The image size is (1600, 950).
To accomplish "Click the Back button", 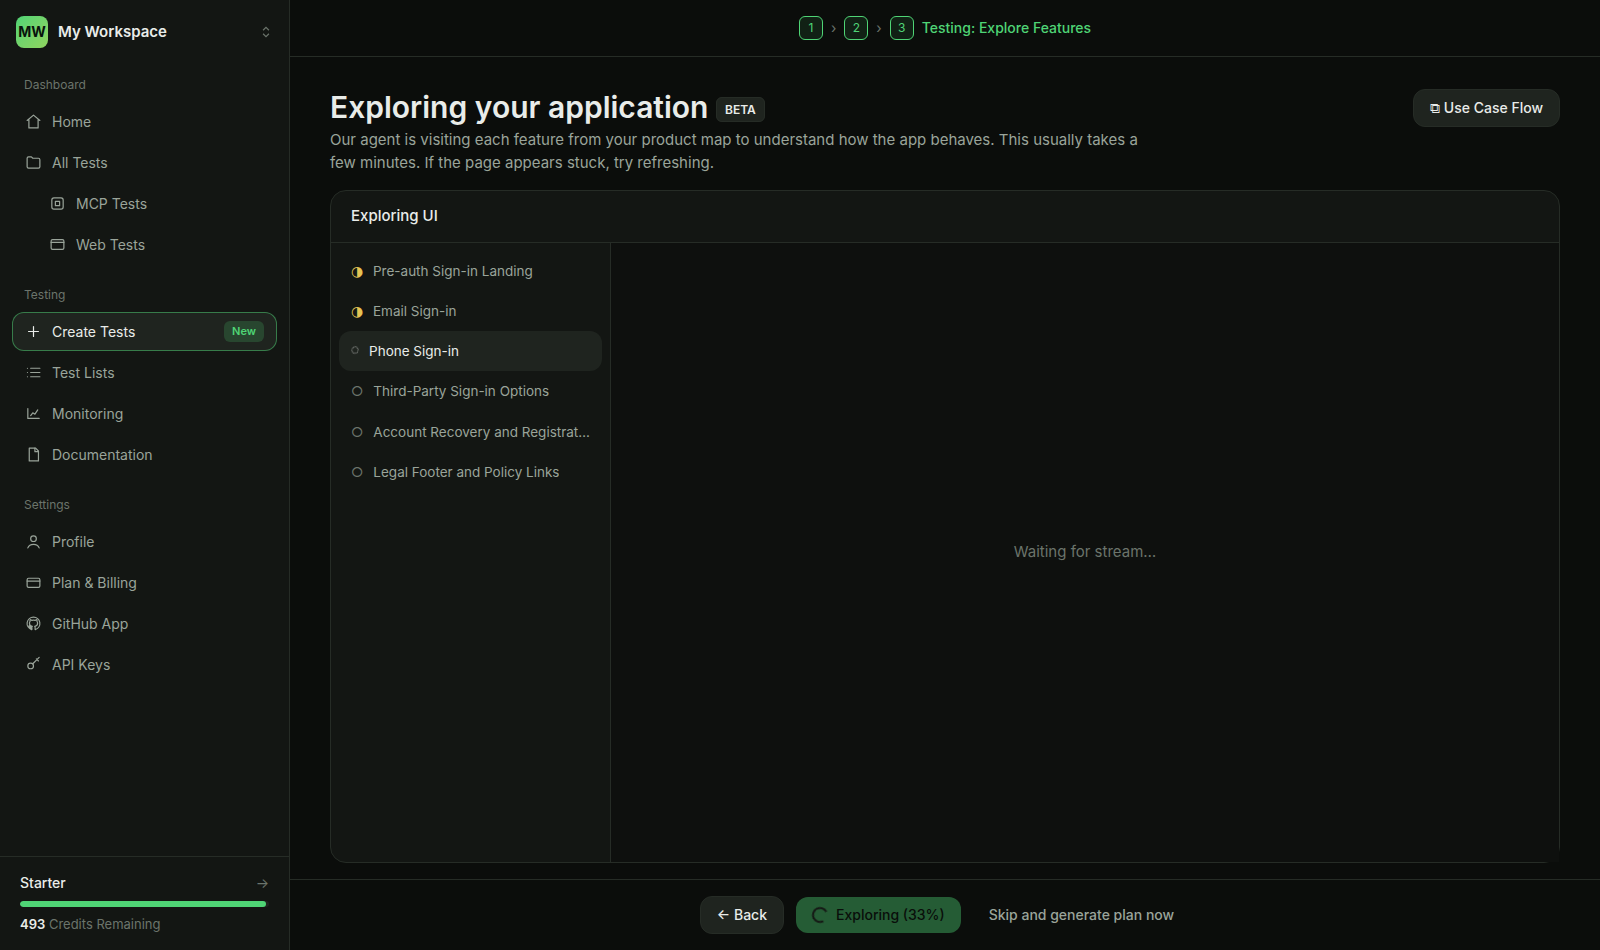I will pyautogui.click(x=742, y=915).
